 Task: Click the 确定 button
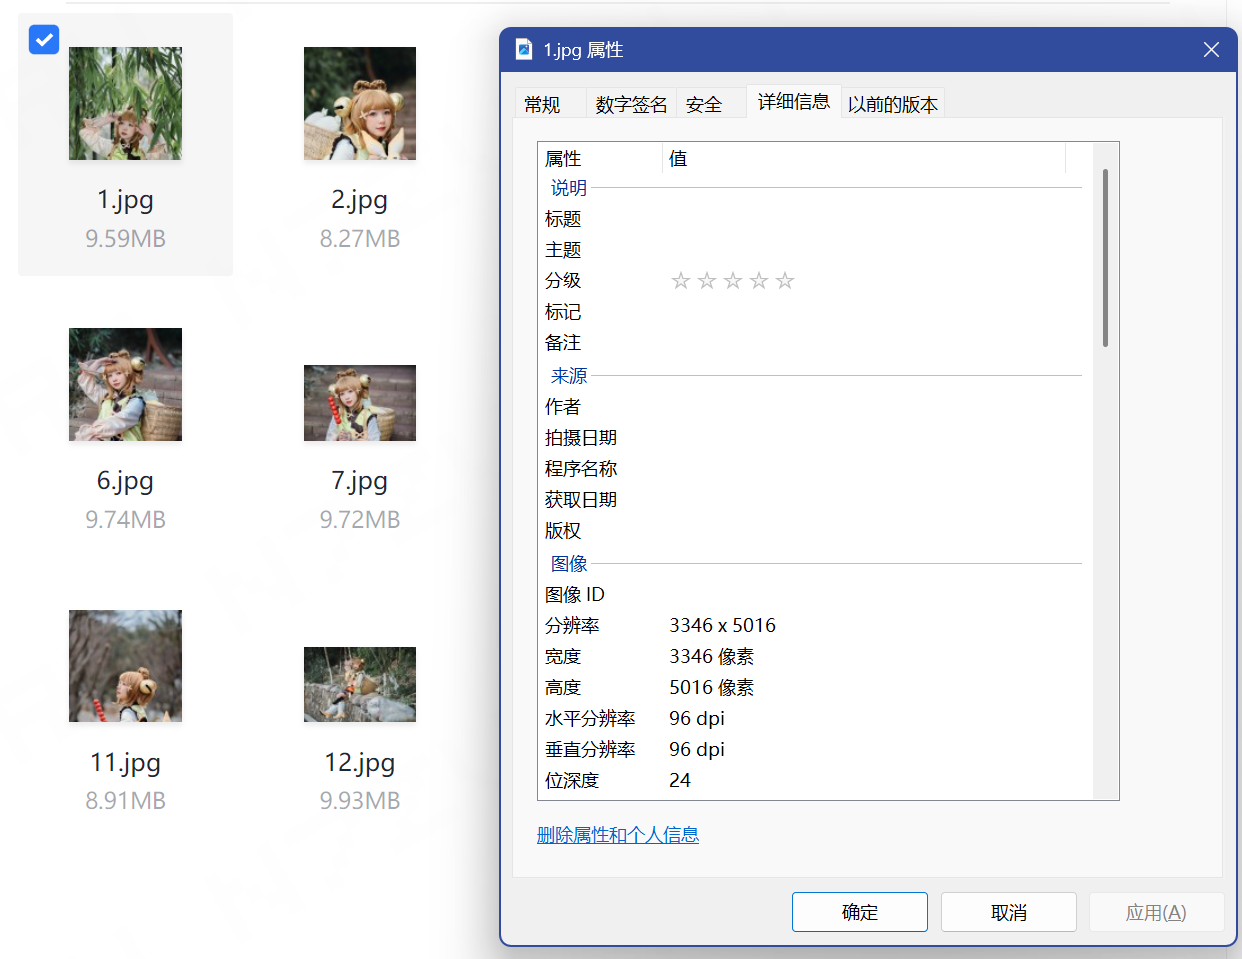(x=859, y=911)
